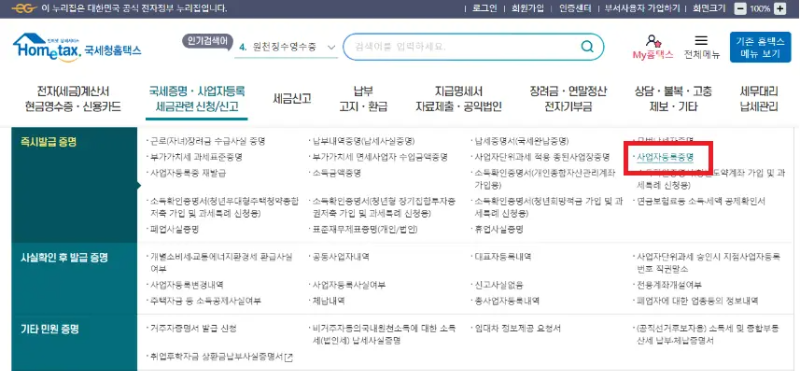Viewport: 800px width, 371px height.
Task: Open 신고사실없음
Action: point(498,285)
